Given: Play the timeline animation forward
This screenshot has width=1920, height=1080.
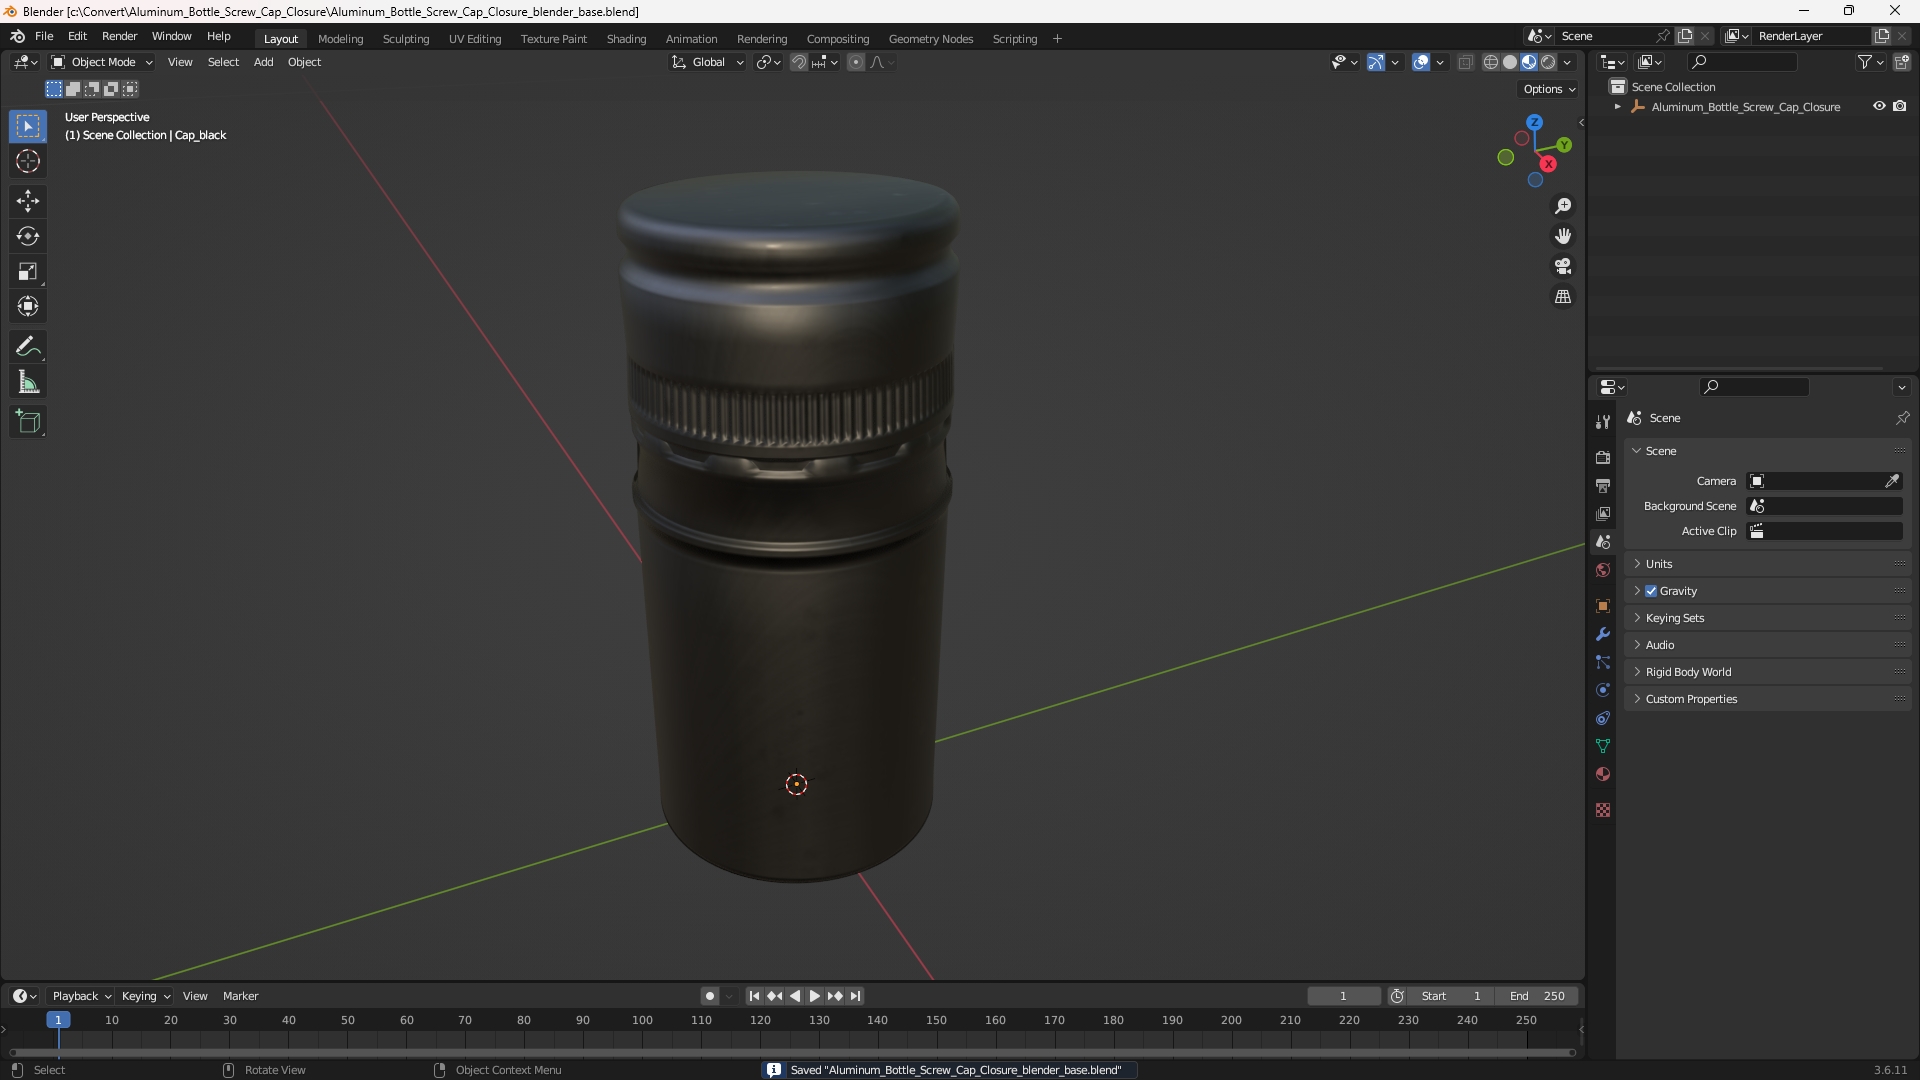Looking at the screenshot, I should click(x=815, y=996).
